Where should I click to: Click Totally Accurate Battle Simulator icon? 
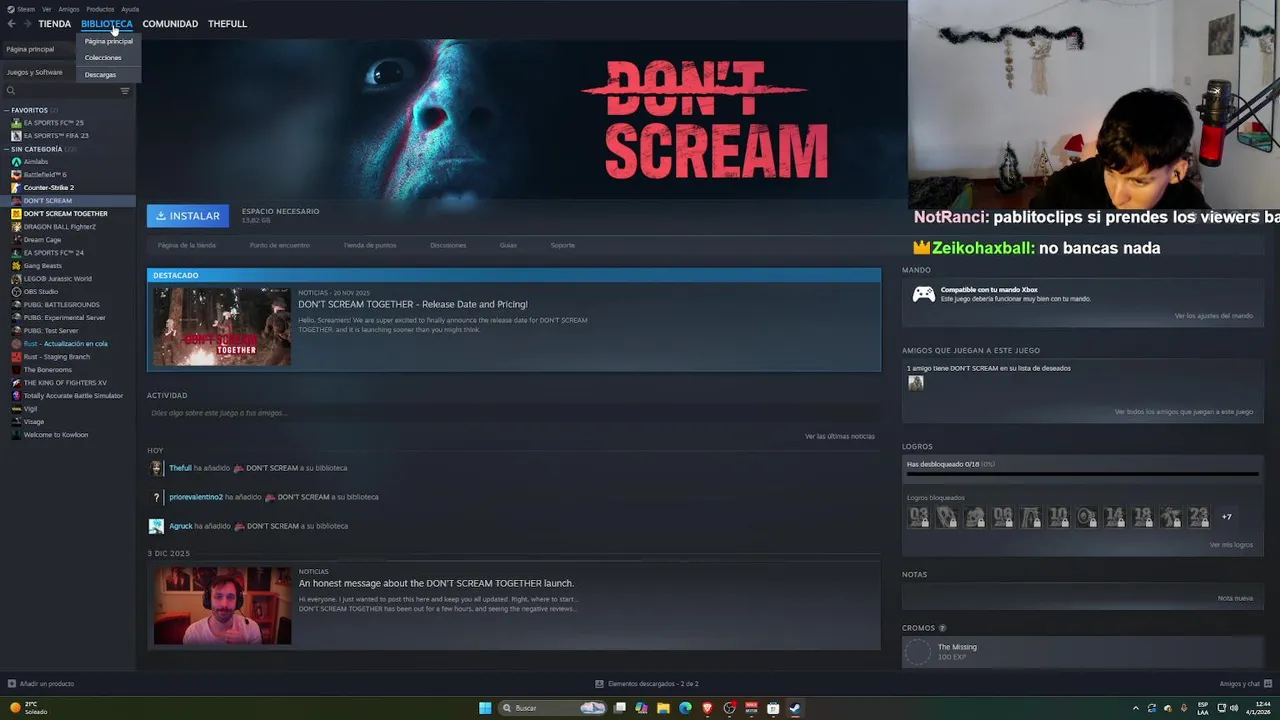16,396
